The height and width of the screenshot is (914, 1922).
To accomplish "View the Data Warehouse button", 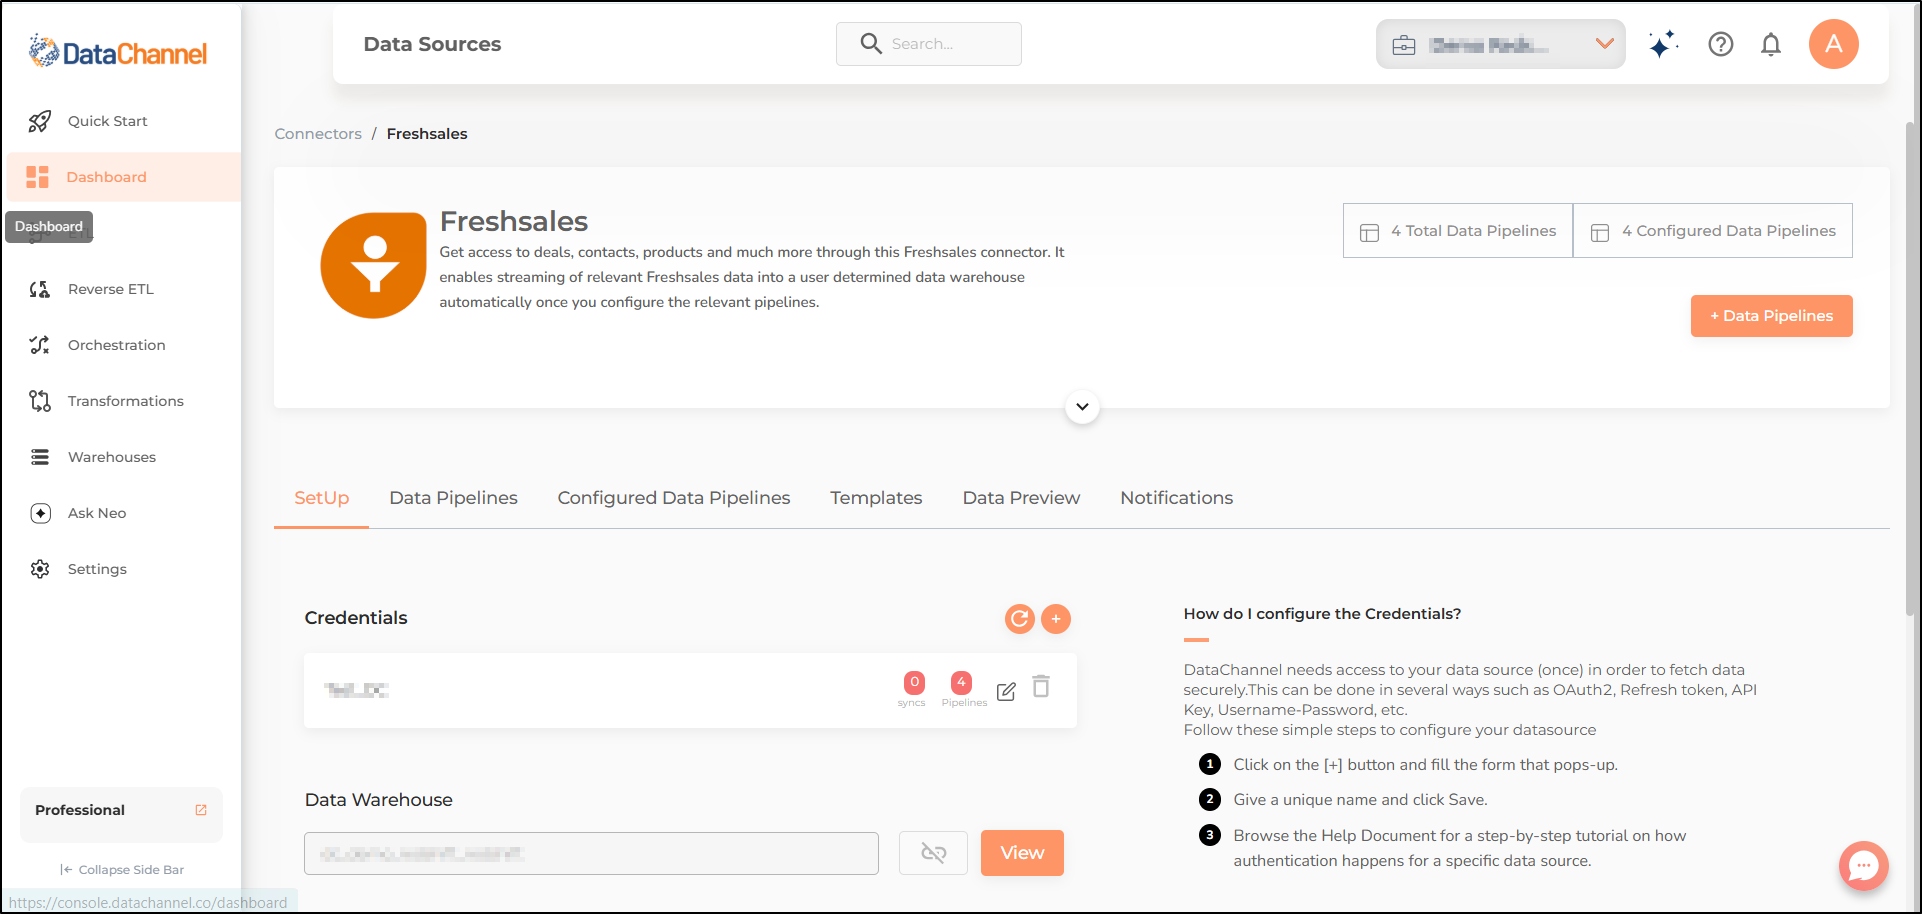I will [x=1022, y=853].
